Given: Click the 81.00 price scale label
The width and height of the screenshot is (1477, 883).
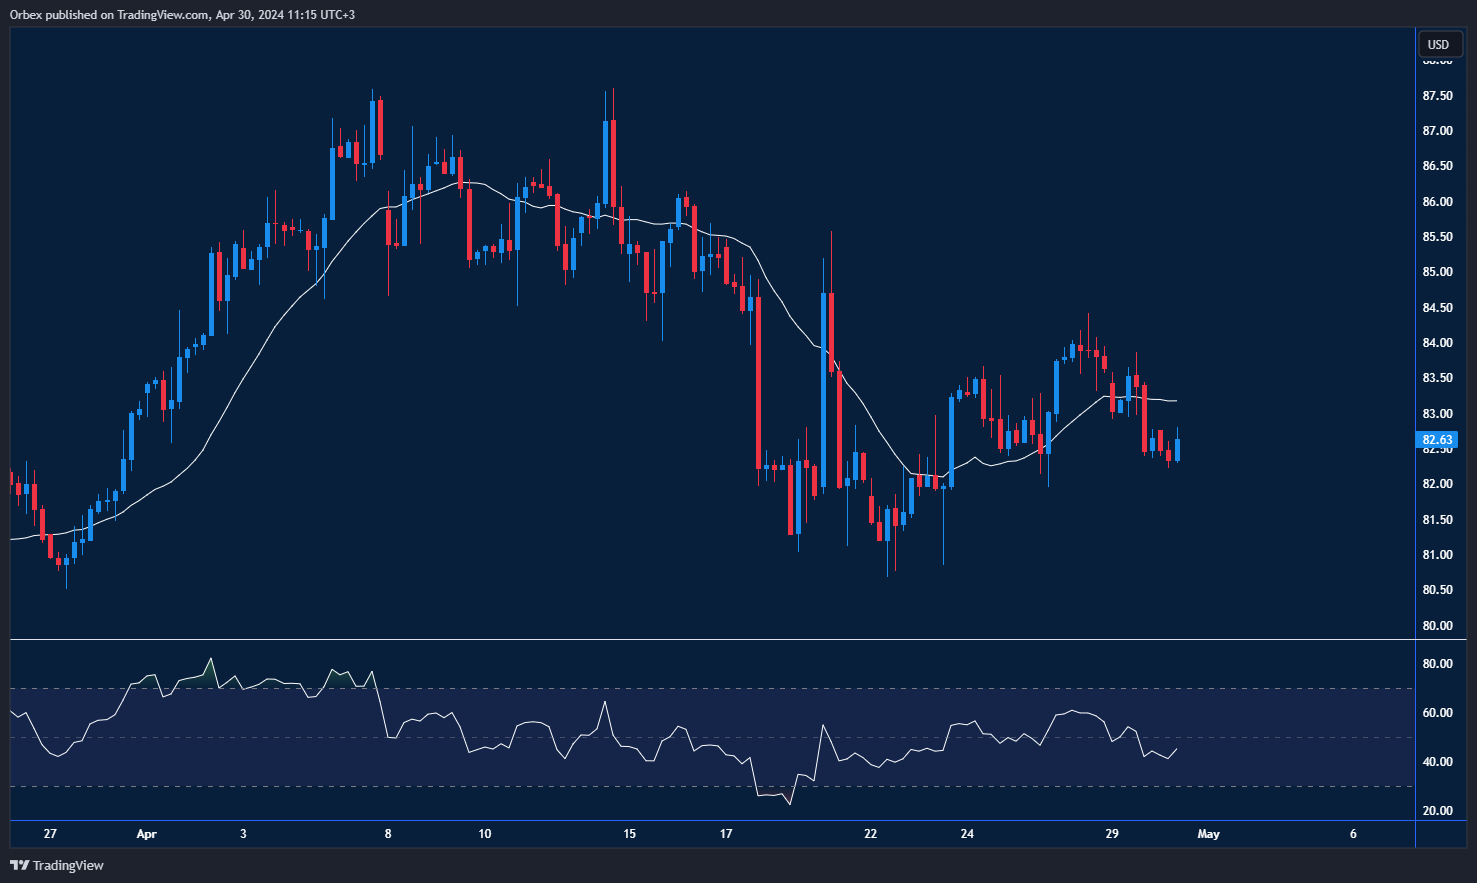Looking at the screenshot, I should click(x=1437, y=555).
